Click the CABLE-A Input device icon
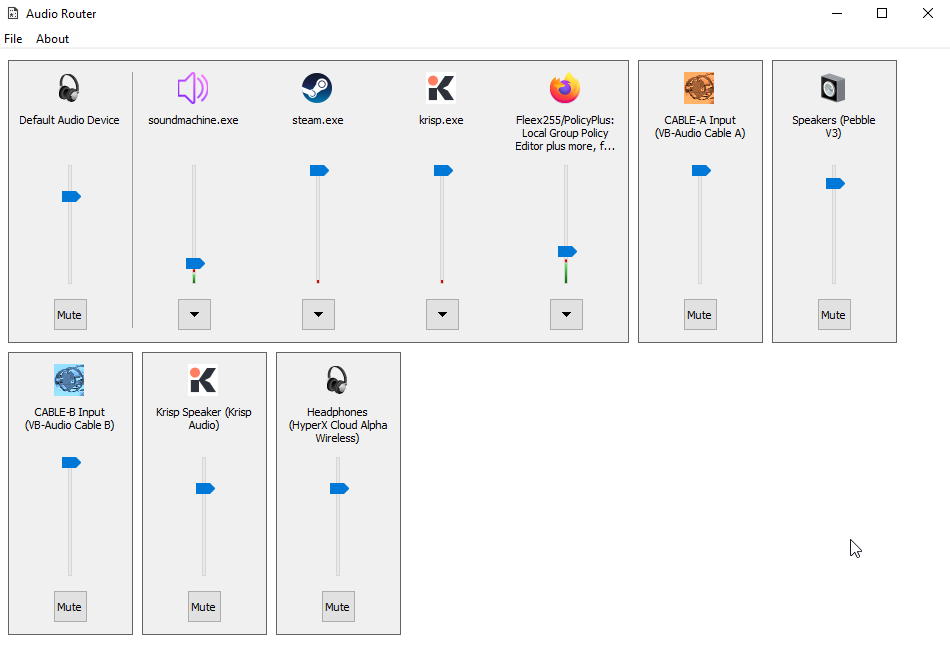Viewport: 950px width, 658px height. (699, 88)
